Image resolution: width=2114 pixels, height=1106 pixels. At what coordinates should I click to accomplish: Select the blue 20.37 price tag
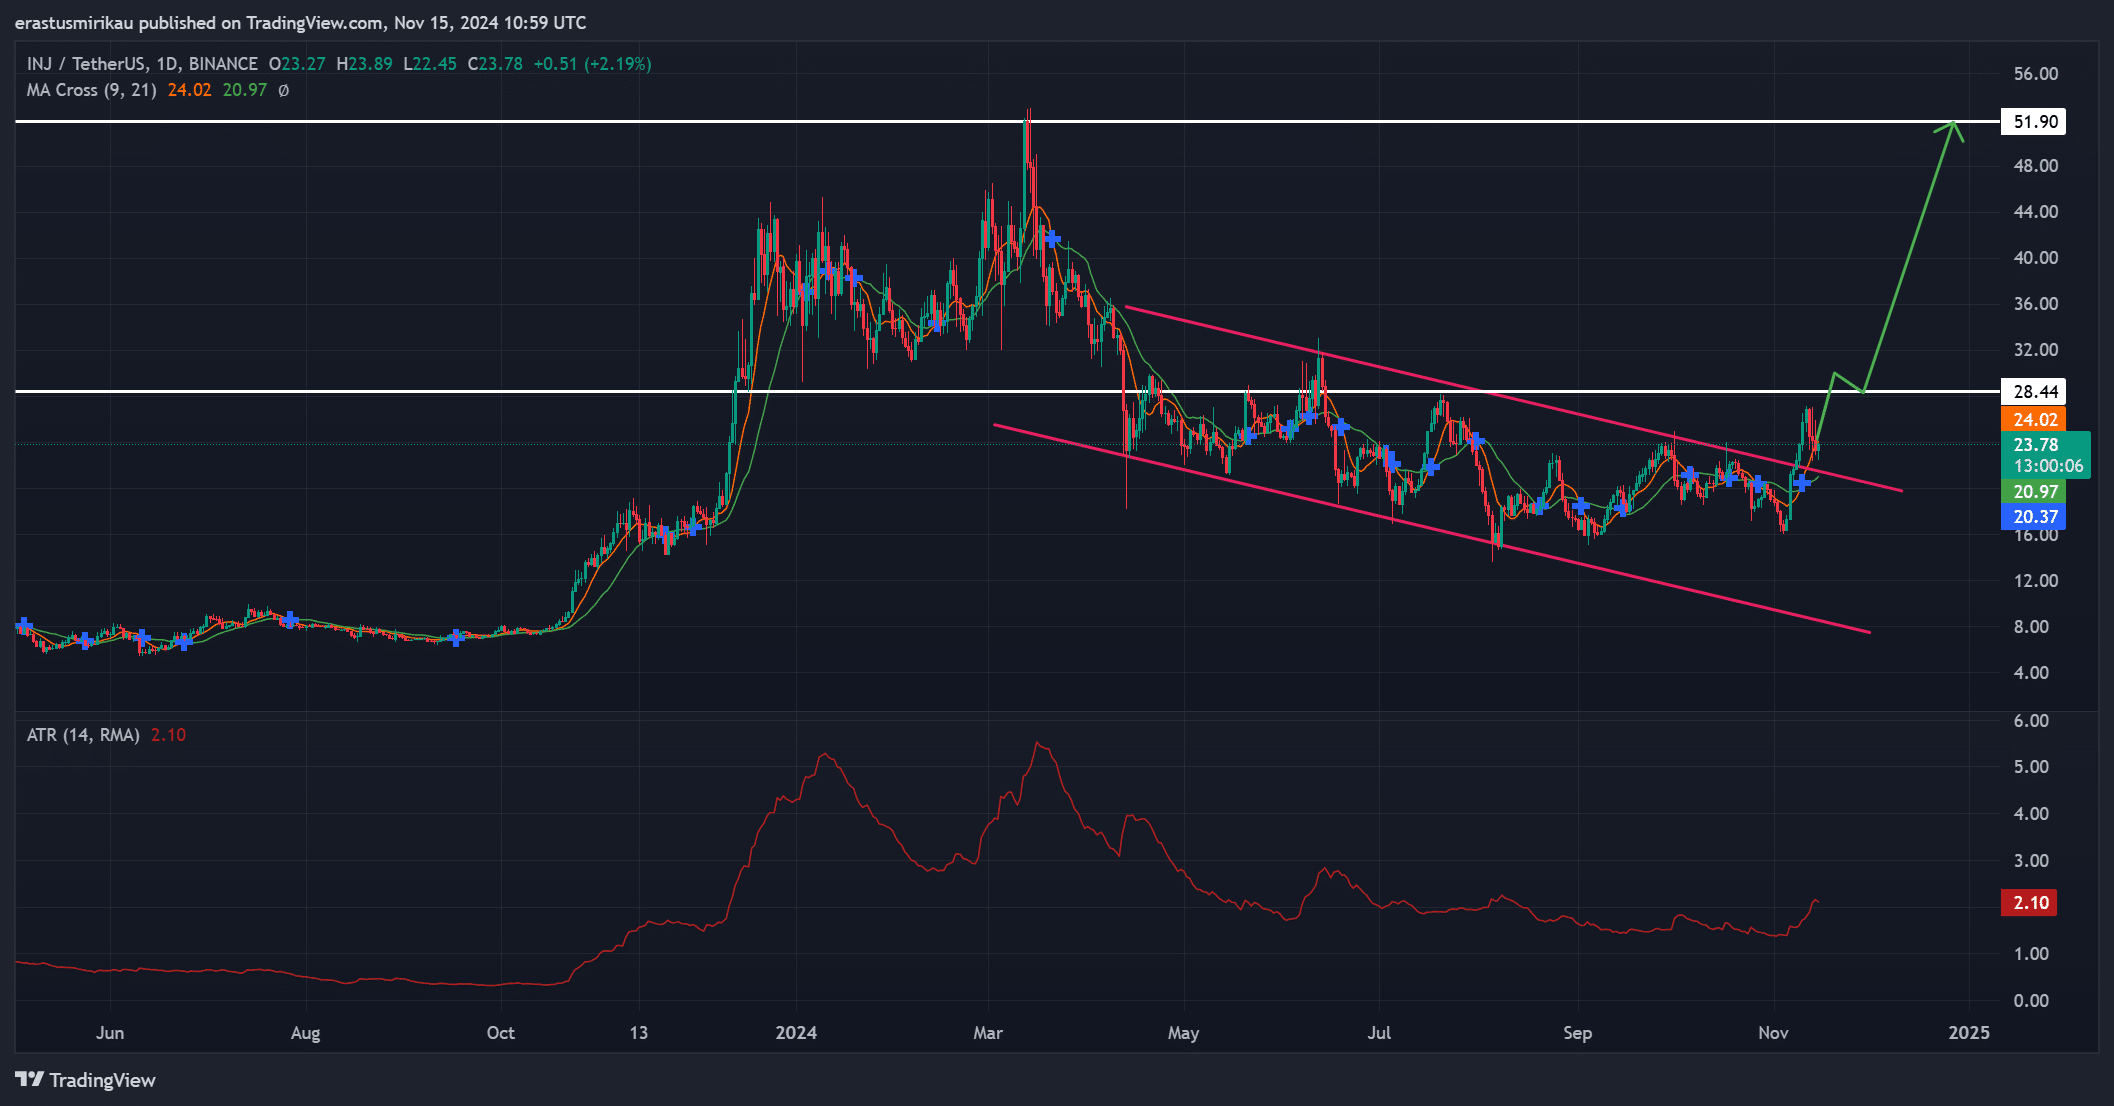pyautogui.click(x=2034, y=517)
